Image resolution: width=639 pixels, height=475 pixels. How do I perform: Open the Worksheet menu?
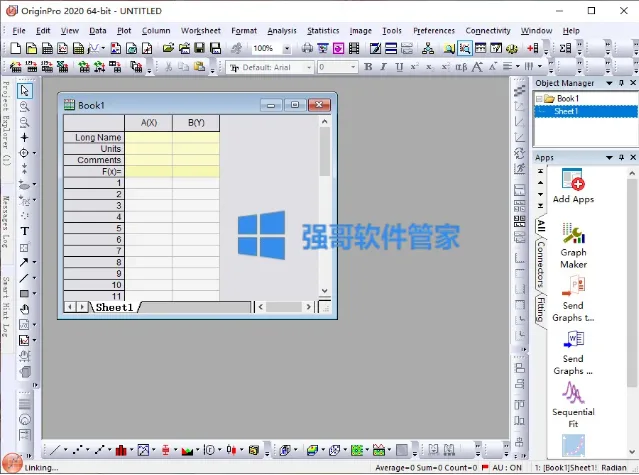point(201,31)
